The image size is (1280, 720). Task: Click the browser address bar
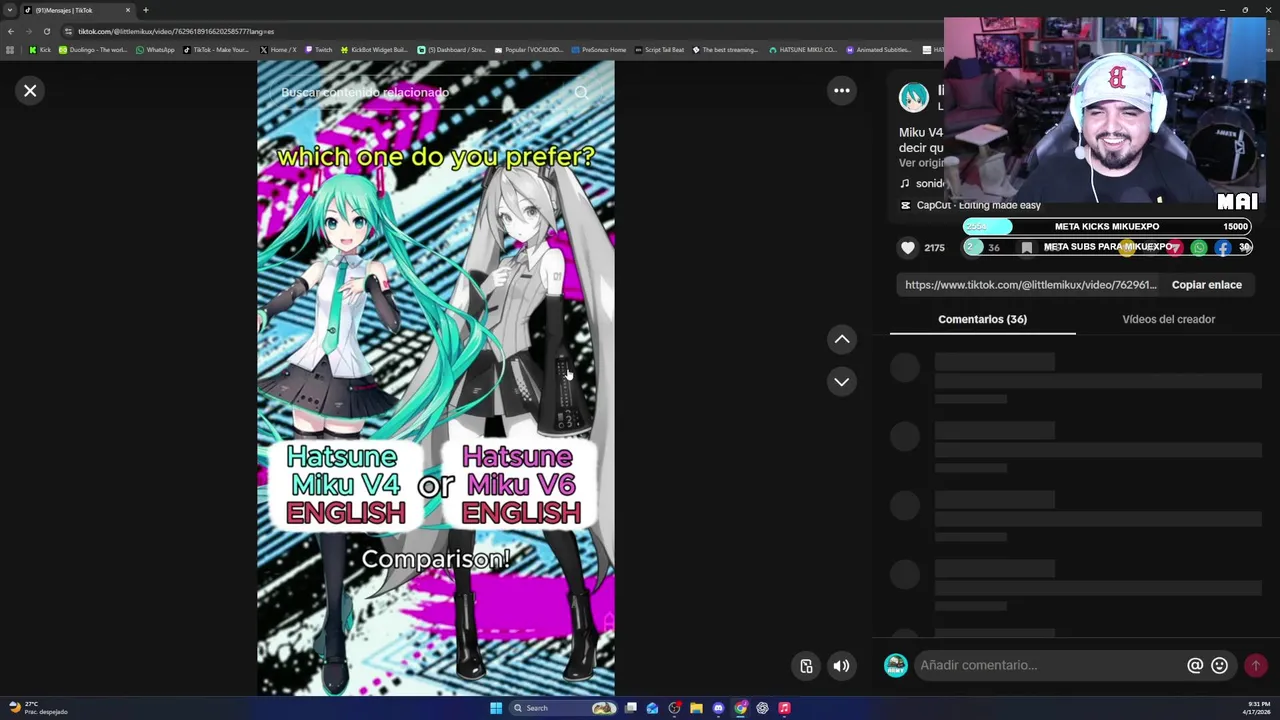coord(500,31)
